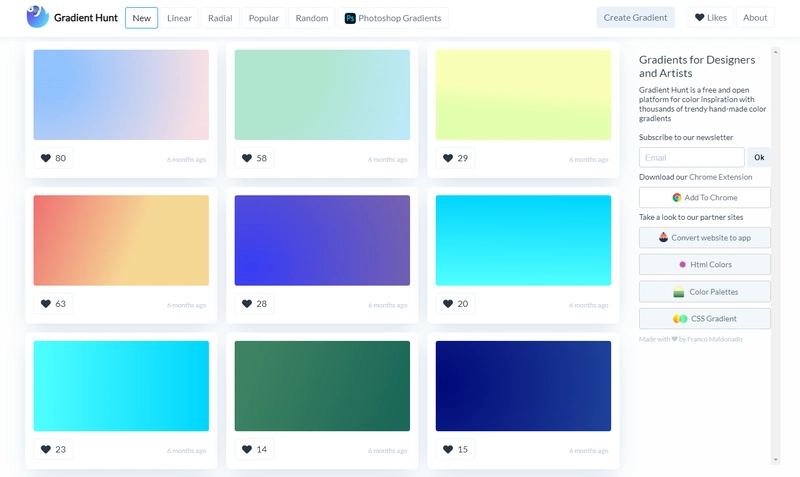The width and height of the screenshot is (800, 477).
Task: Open Convert website to app partner site
Action: click(x=705, y=238)
